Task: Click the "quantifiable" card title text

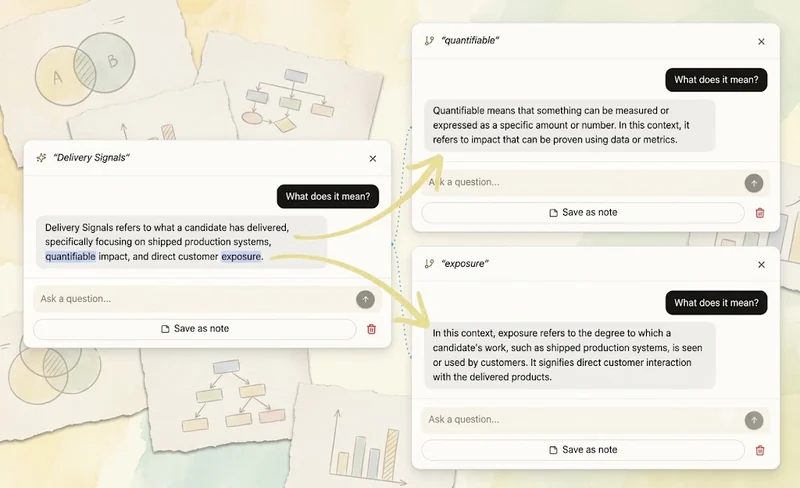Action: [x=470, y=40]
